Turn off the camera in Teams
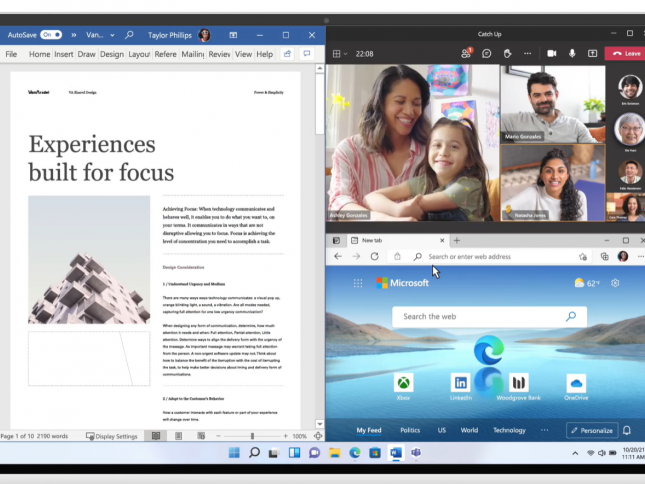Image resolution: width=645 pixels, height=484 pixels. point(551,53)
